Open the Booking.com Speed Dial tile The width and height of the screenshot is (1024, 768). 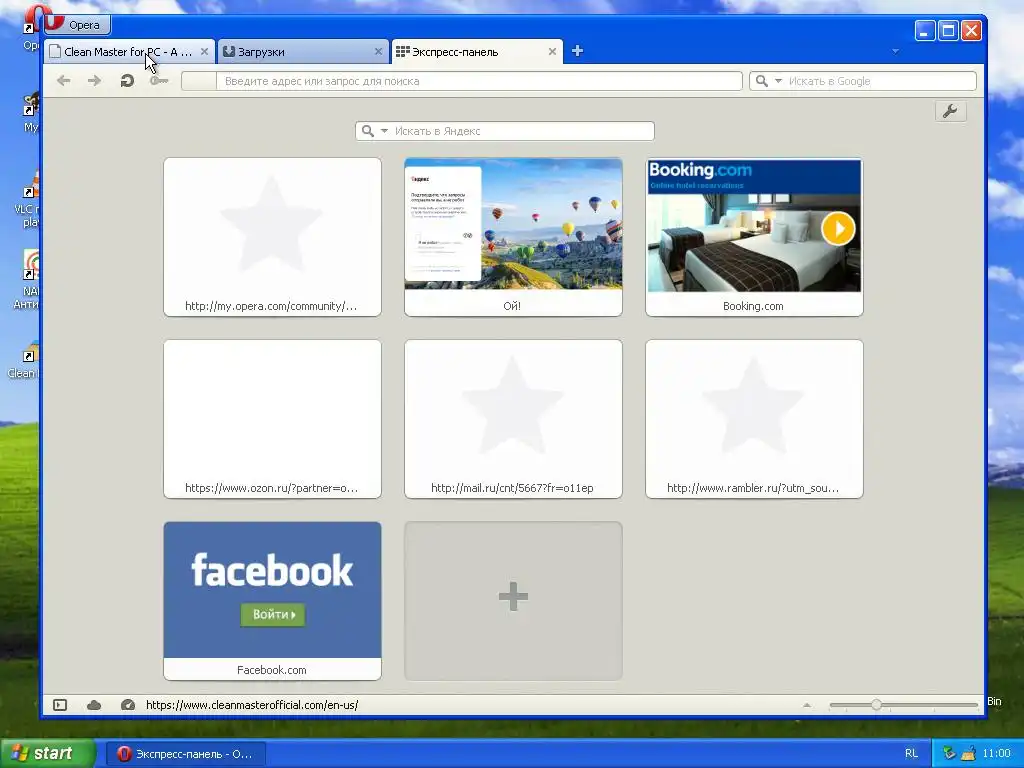tap(754, 236)
